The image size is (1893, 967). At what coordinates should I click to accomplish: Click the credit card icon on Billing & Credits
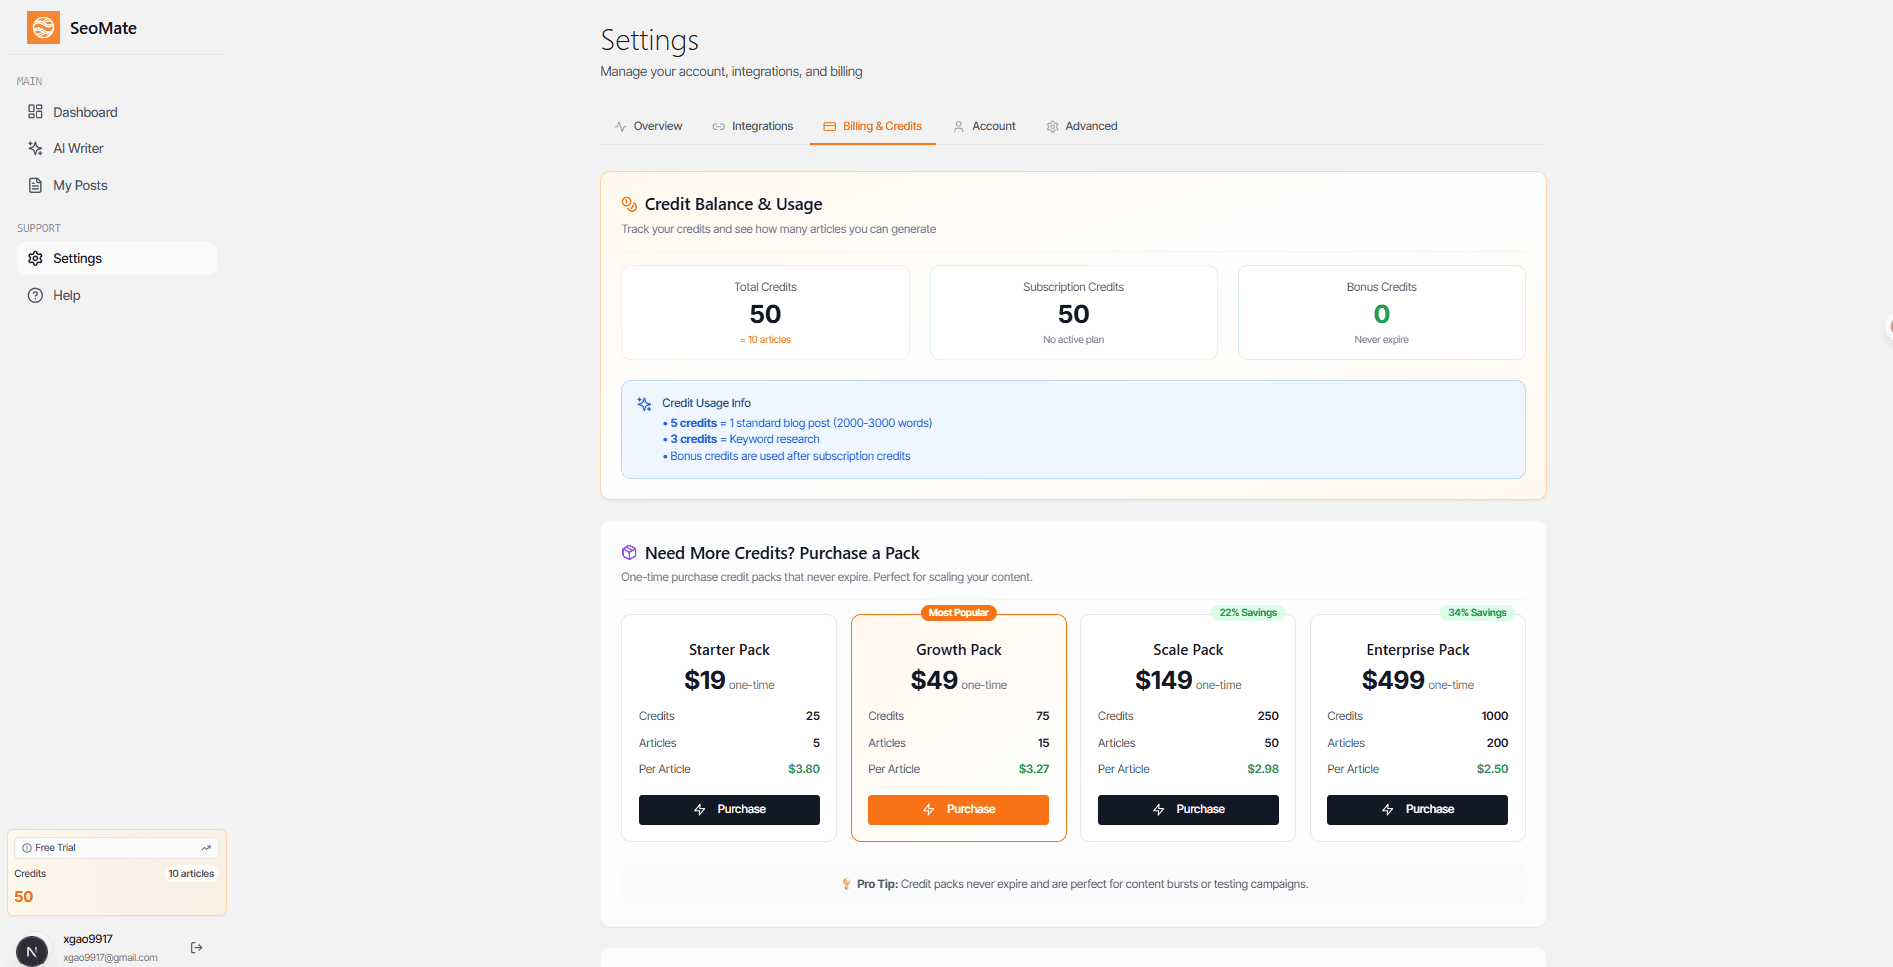click(829, 126)
